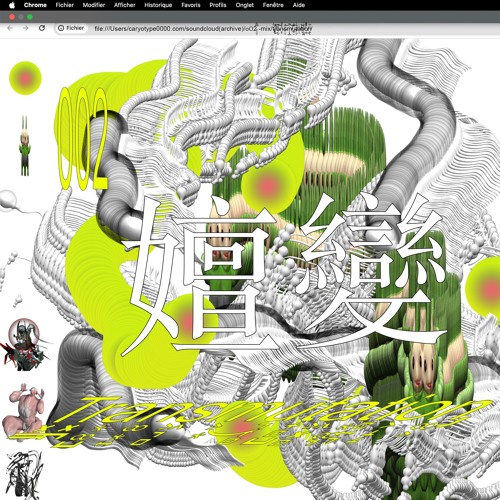
Task: Click the green-suited figure icon on left
Action: point(24,146)
